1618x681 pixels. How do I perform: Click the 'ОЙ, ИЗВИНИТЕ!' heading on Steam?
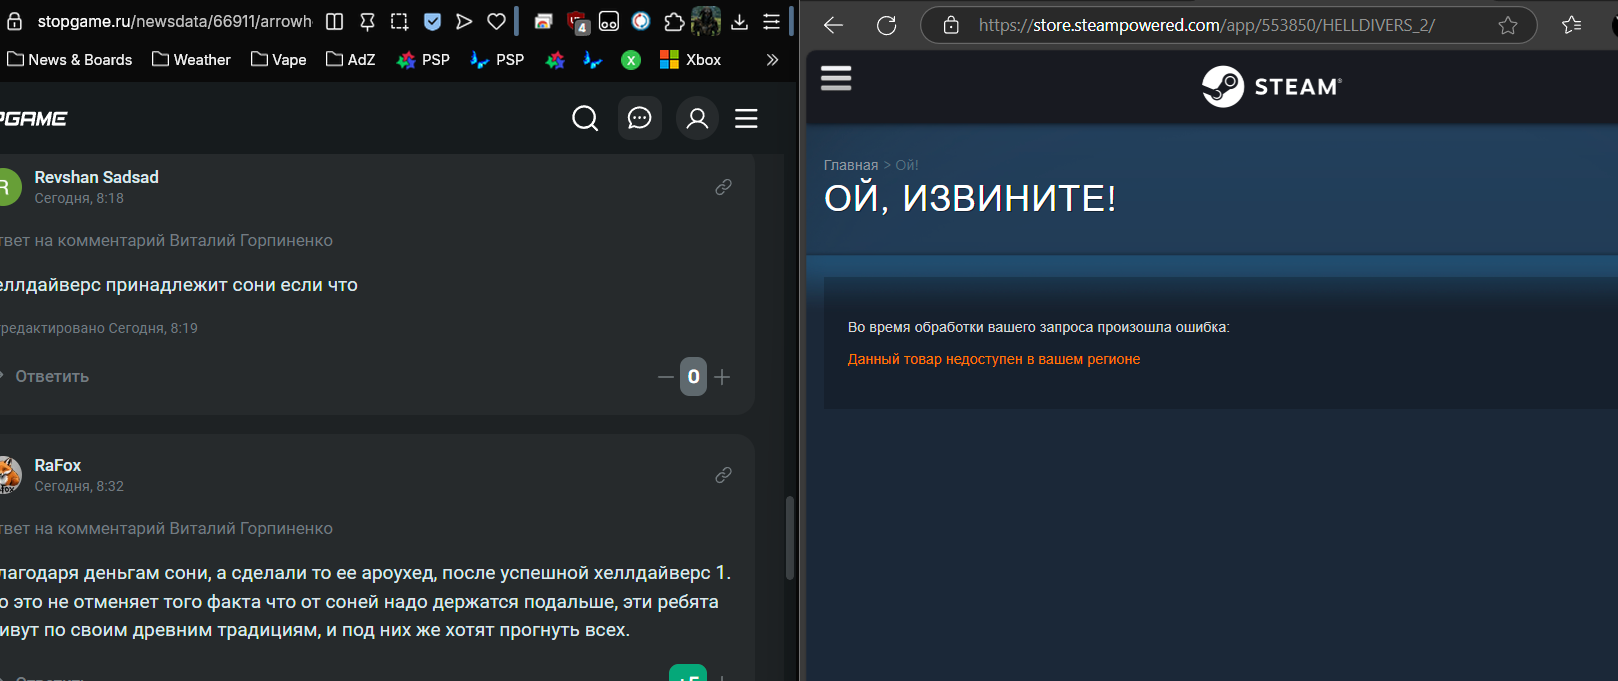click(x=970, y=198)
